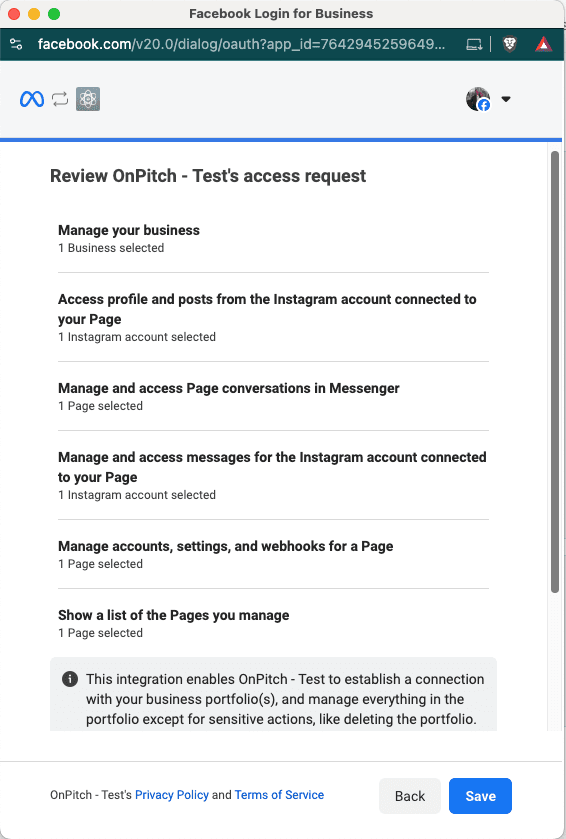Click the info icon in the integration notice
The height and width of the screenshot is (839, 566).
[x=70, y=679]
